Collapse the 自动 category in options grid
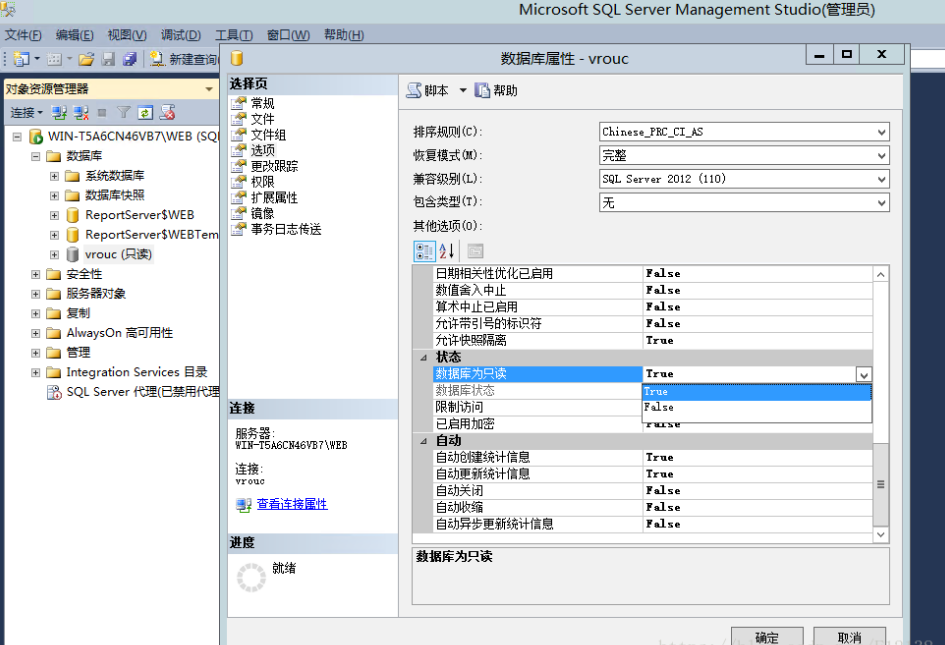Image resolution: width=945 pixels, height=645 pixels. [423, 441]
